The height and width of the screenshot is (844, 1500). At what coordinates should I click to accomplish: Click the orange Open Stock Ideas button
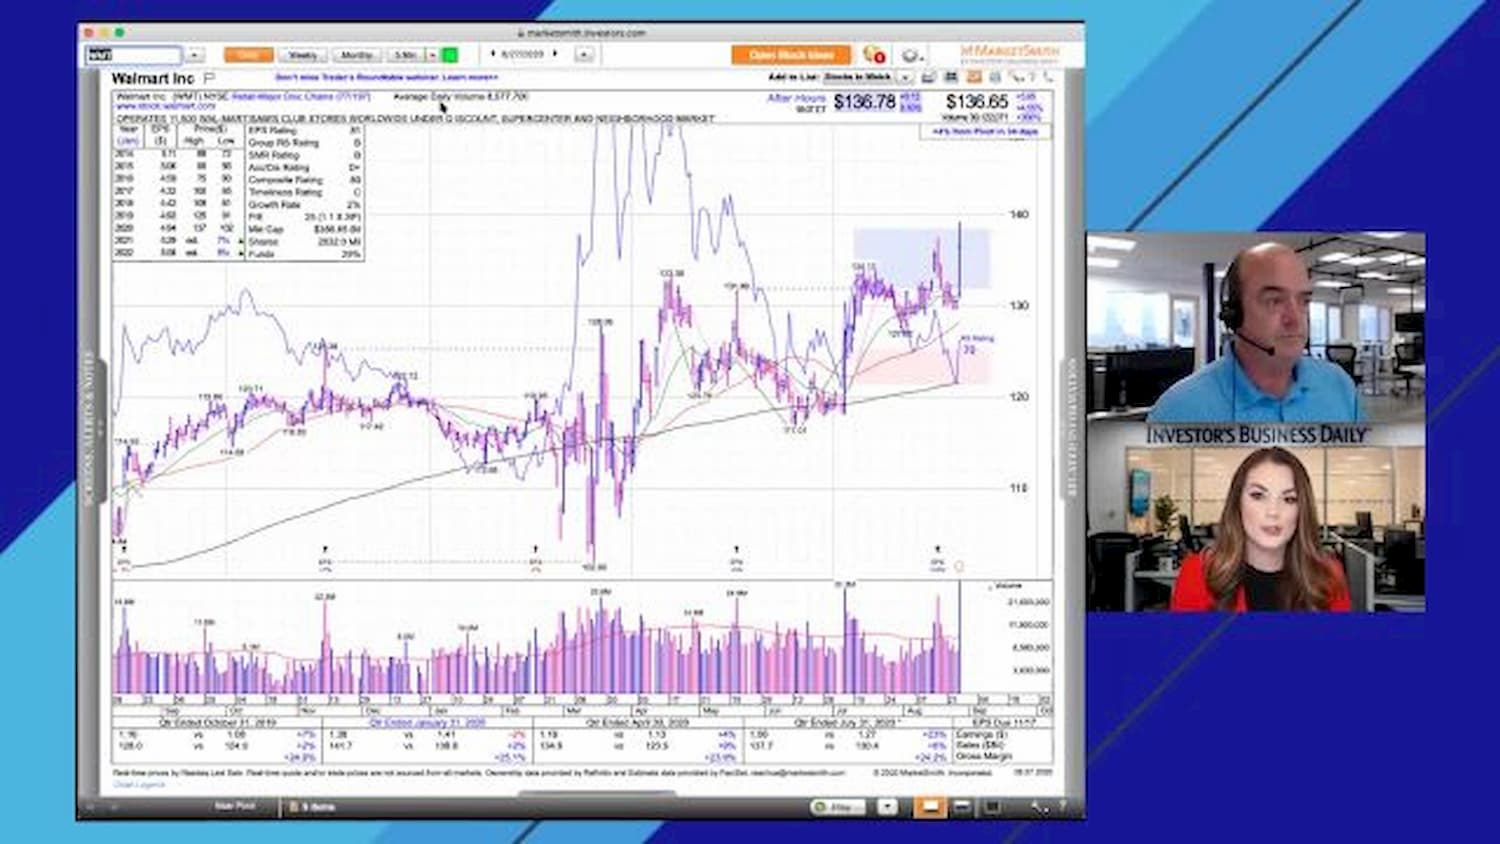pos(791,55)
